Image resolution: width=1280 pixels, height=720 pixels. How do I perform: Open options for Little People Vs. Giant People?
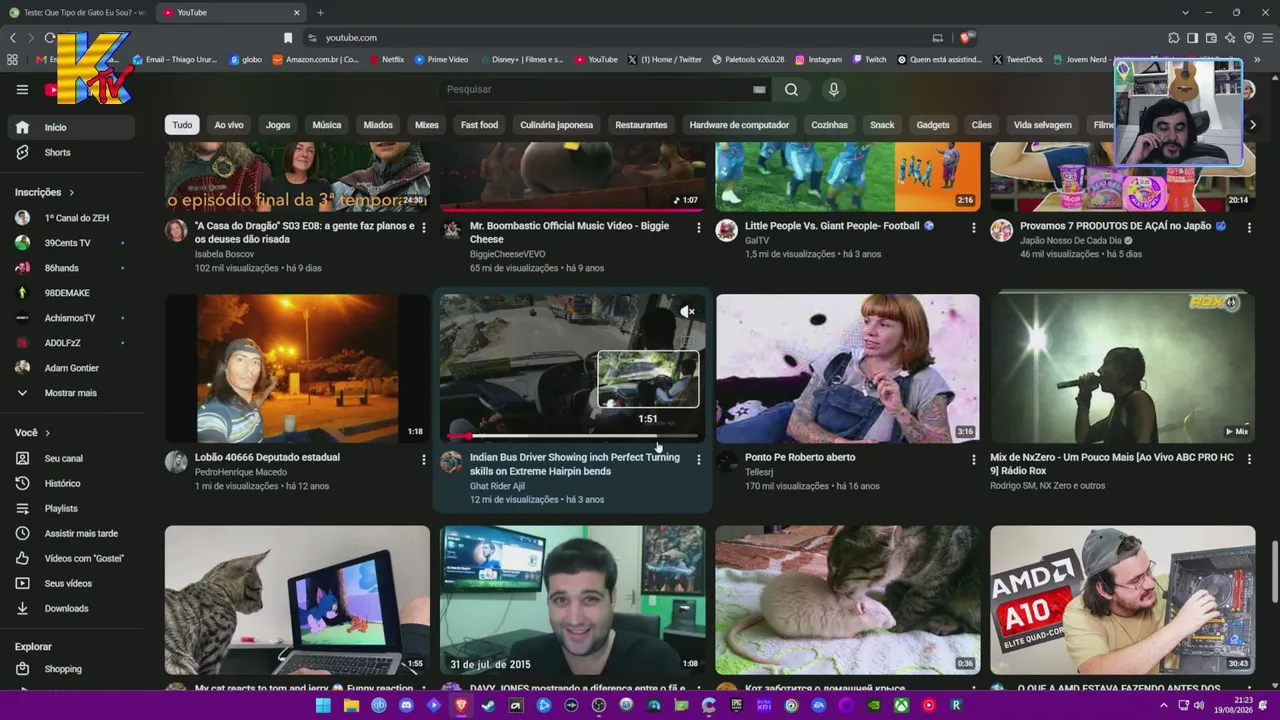pyautogui.click(x=973, y=228)
